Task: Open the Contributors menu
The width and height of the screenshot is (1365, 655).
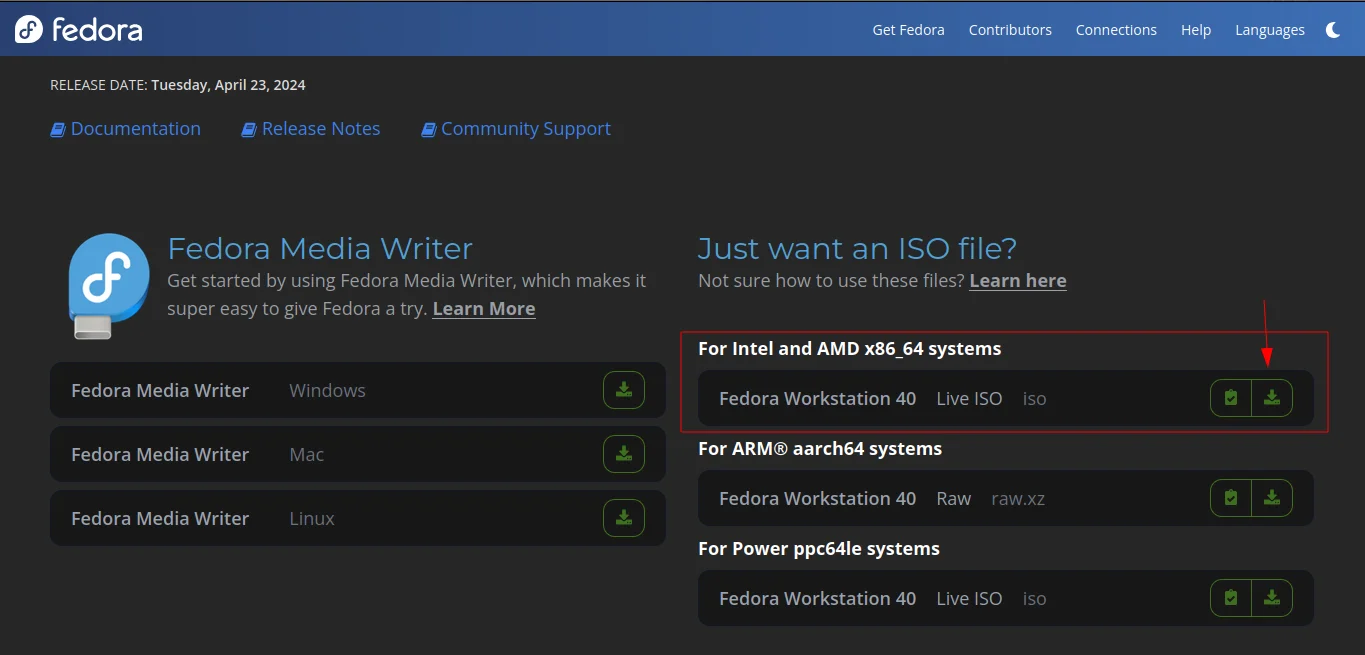Action: pos(1010,30)
